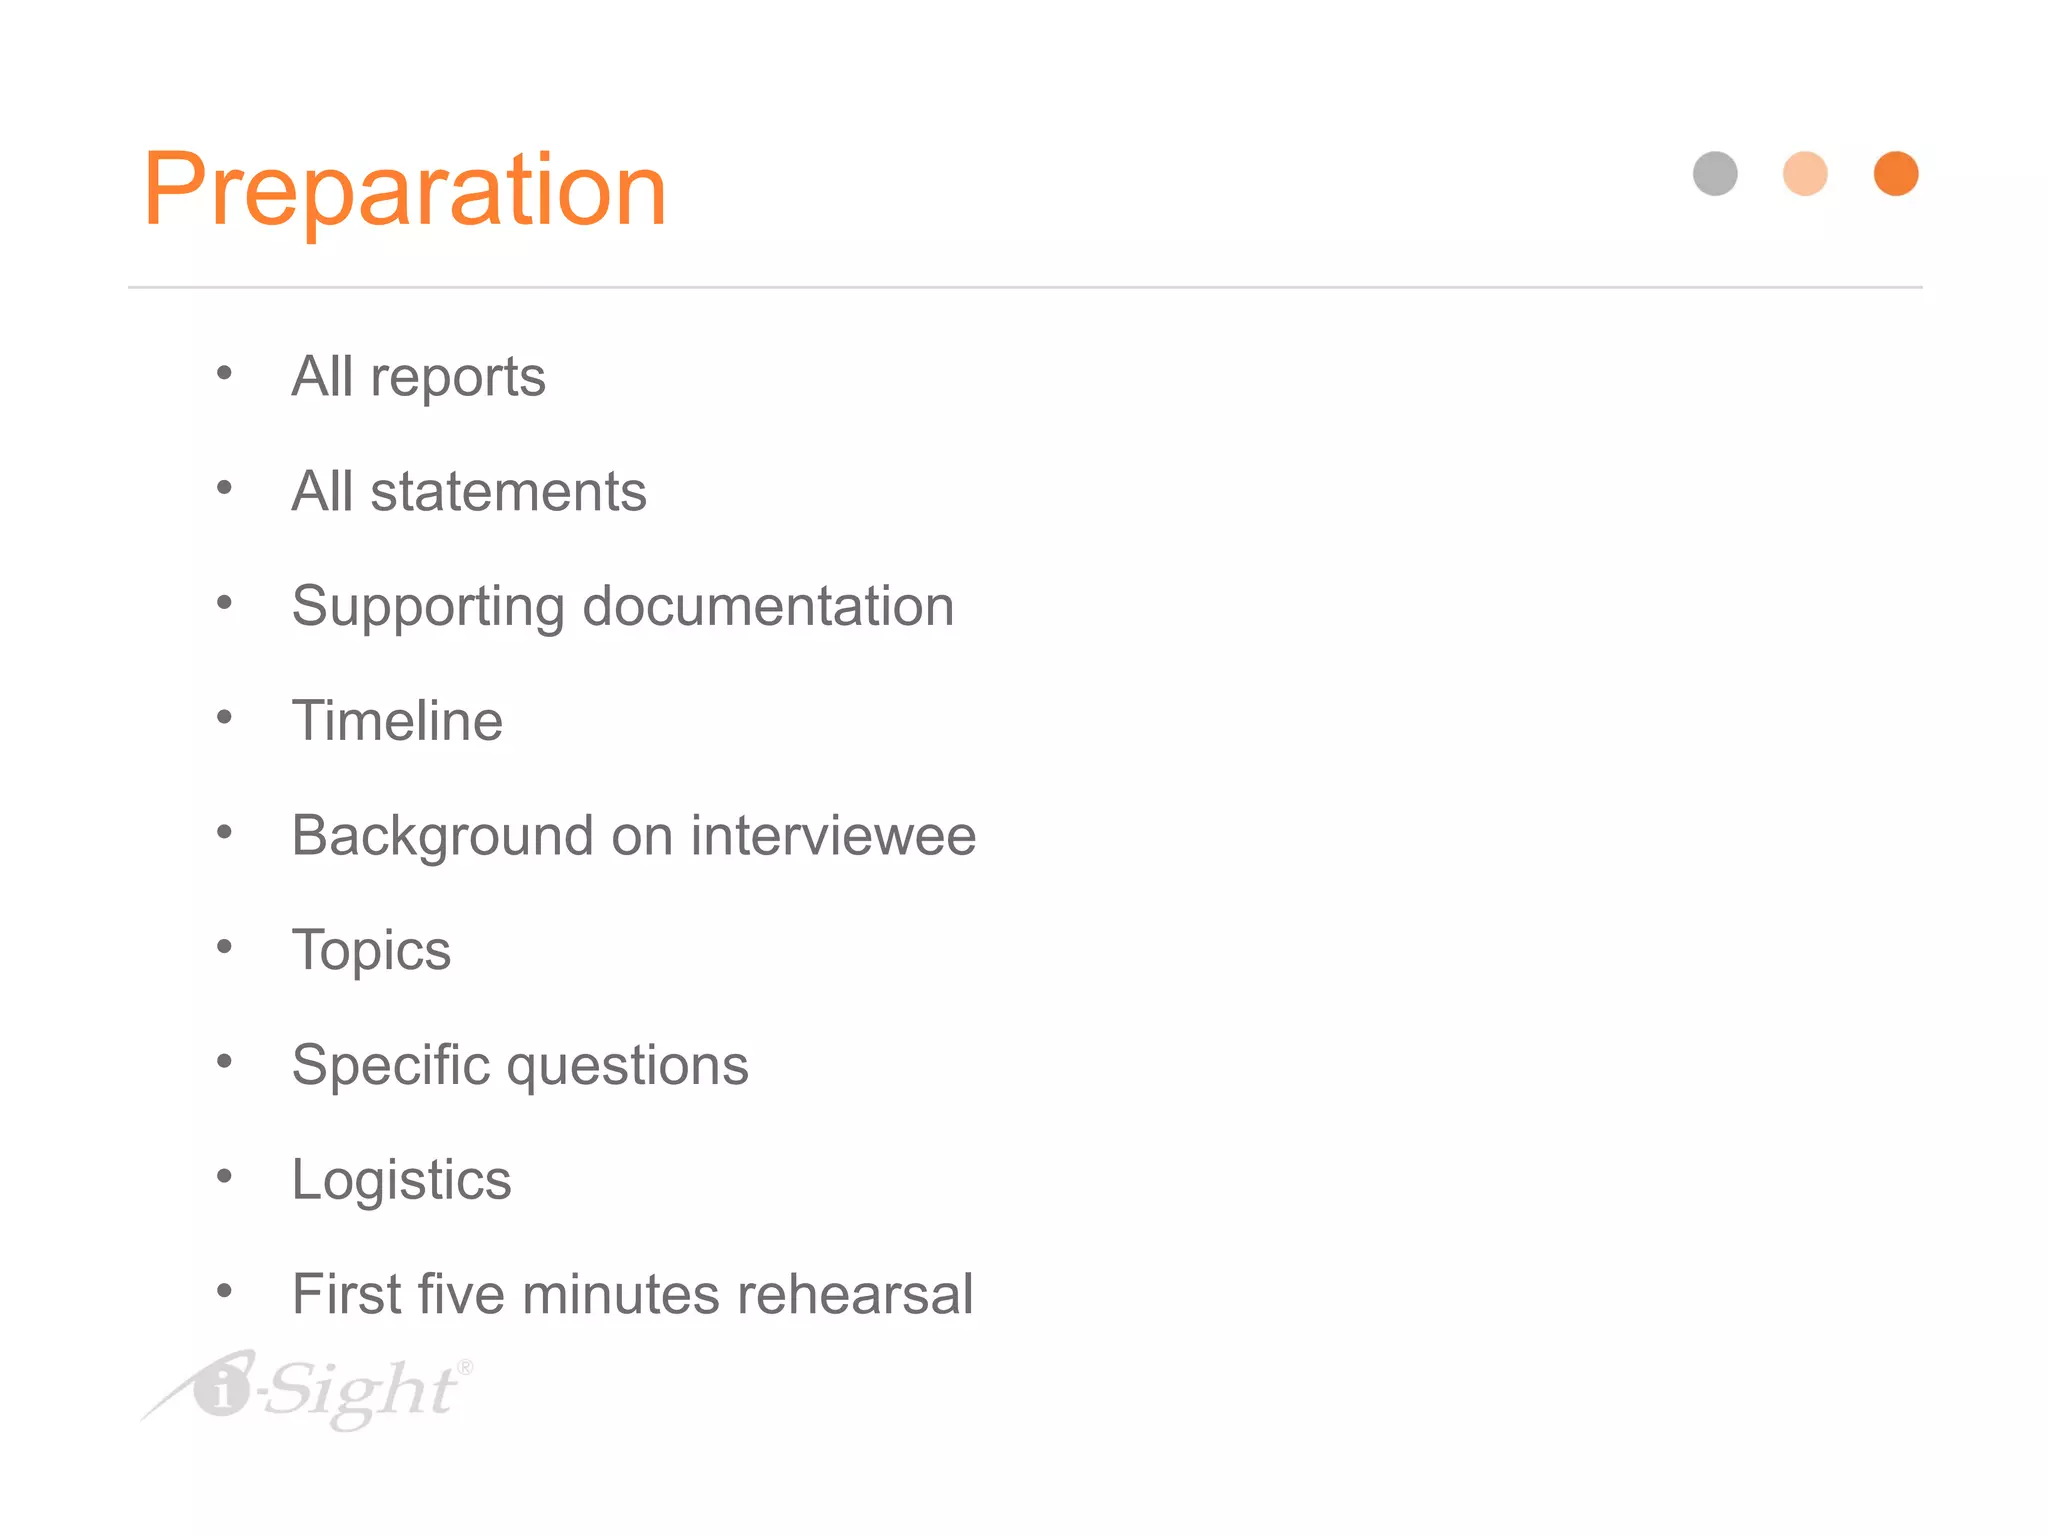Select 'Supporting documentation' line
This screenshot has height=1536, width=2048.
tap(623, 607)
